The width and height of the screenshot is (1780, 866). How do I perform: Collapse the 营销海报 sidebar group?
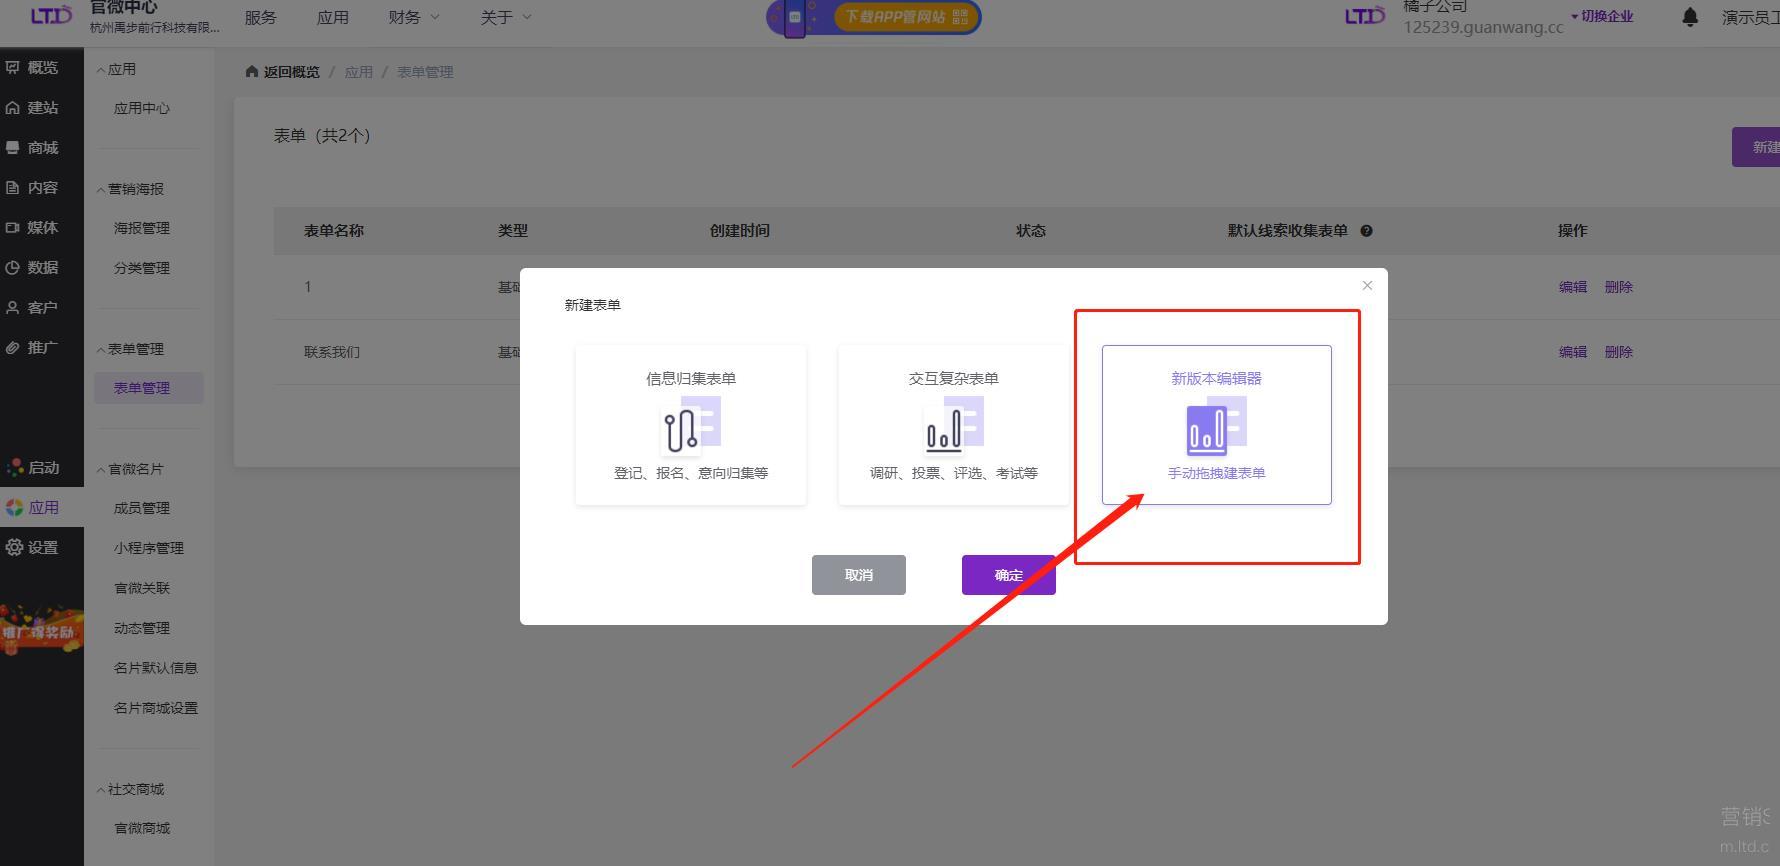point(129,189)
